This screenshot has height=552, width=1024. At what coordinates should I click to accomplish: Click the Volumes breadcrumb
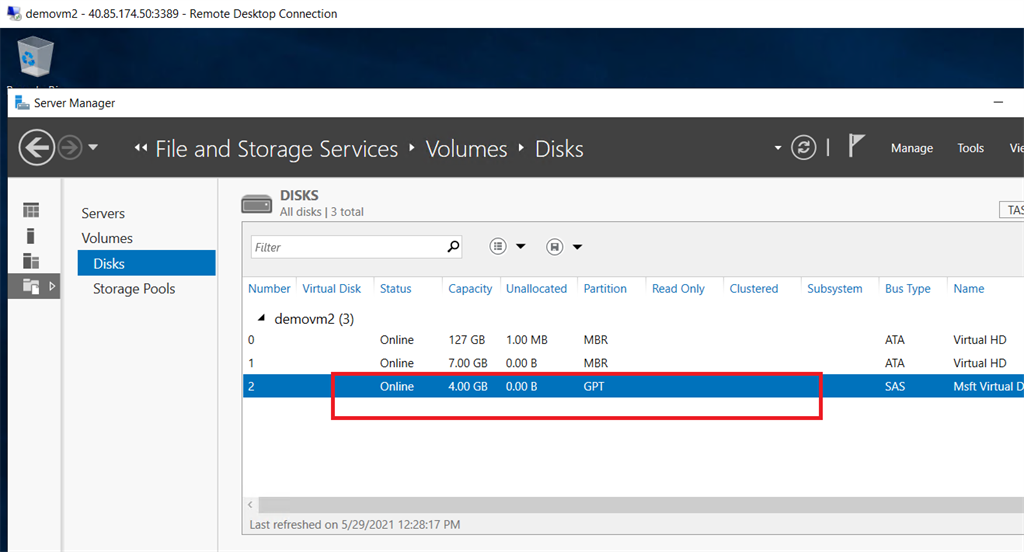pos(466,149)
